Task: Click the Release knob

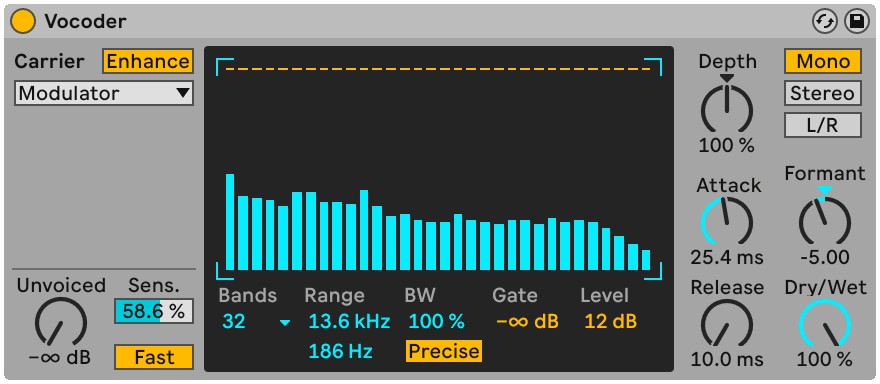Action: (727, 324)
